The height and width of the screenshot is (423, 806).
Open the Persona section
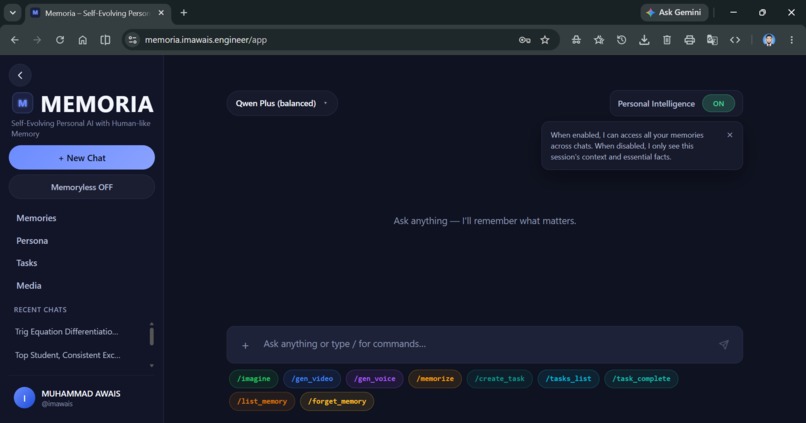(x=32, y=241)
